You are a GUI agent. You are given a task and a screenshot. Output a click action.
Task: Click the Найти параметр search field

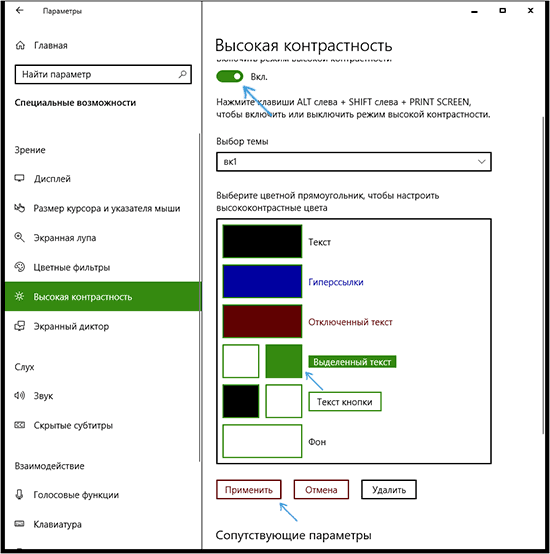[x=103, y=74]
